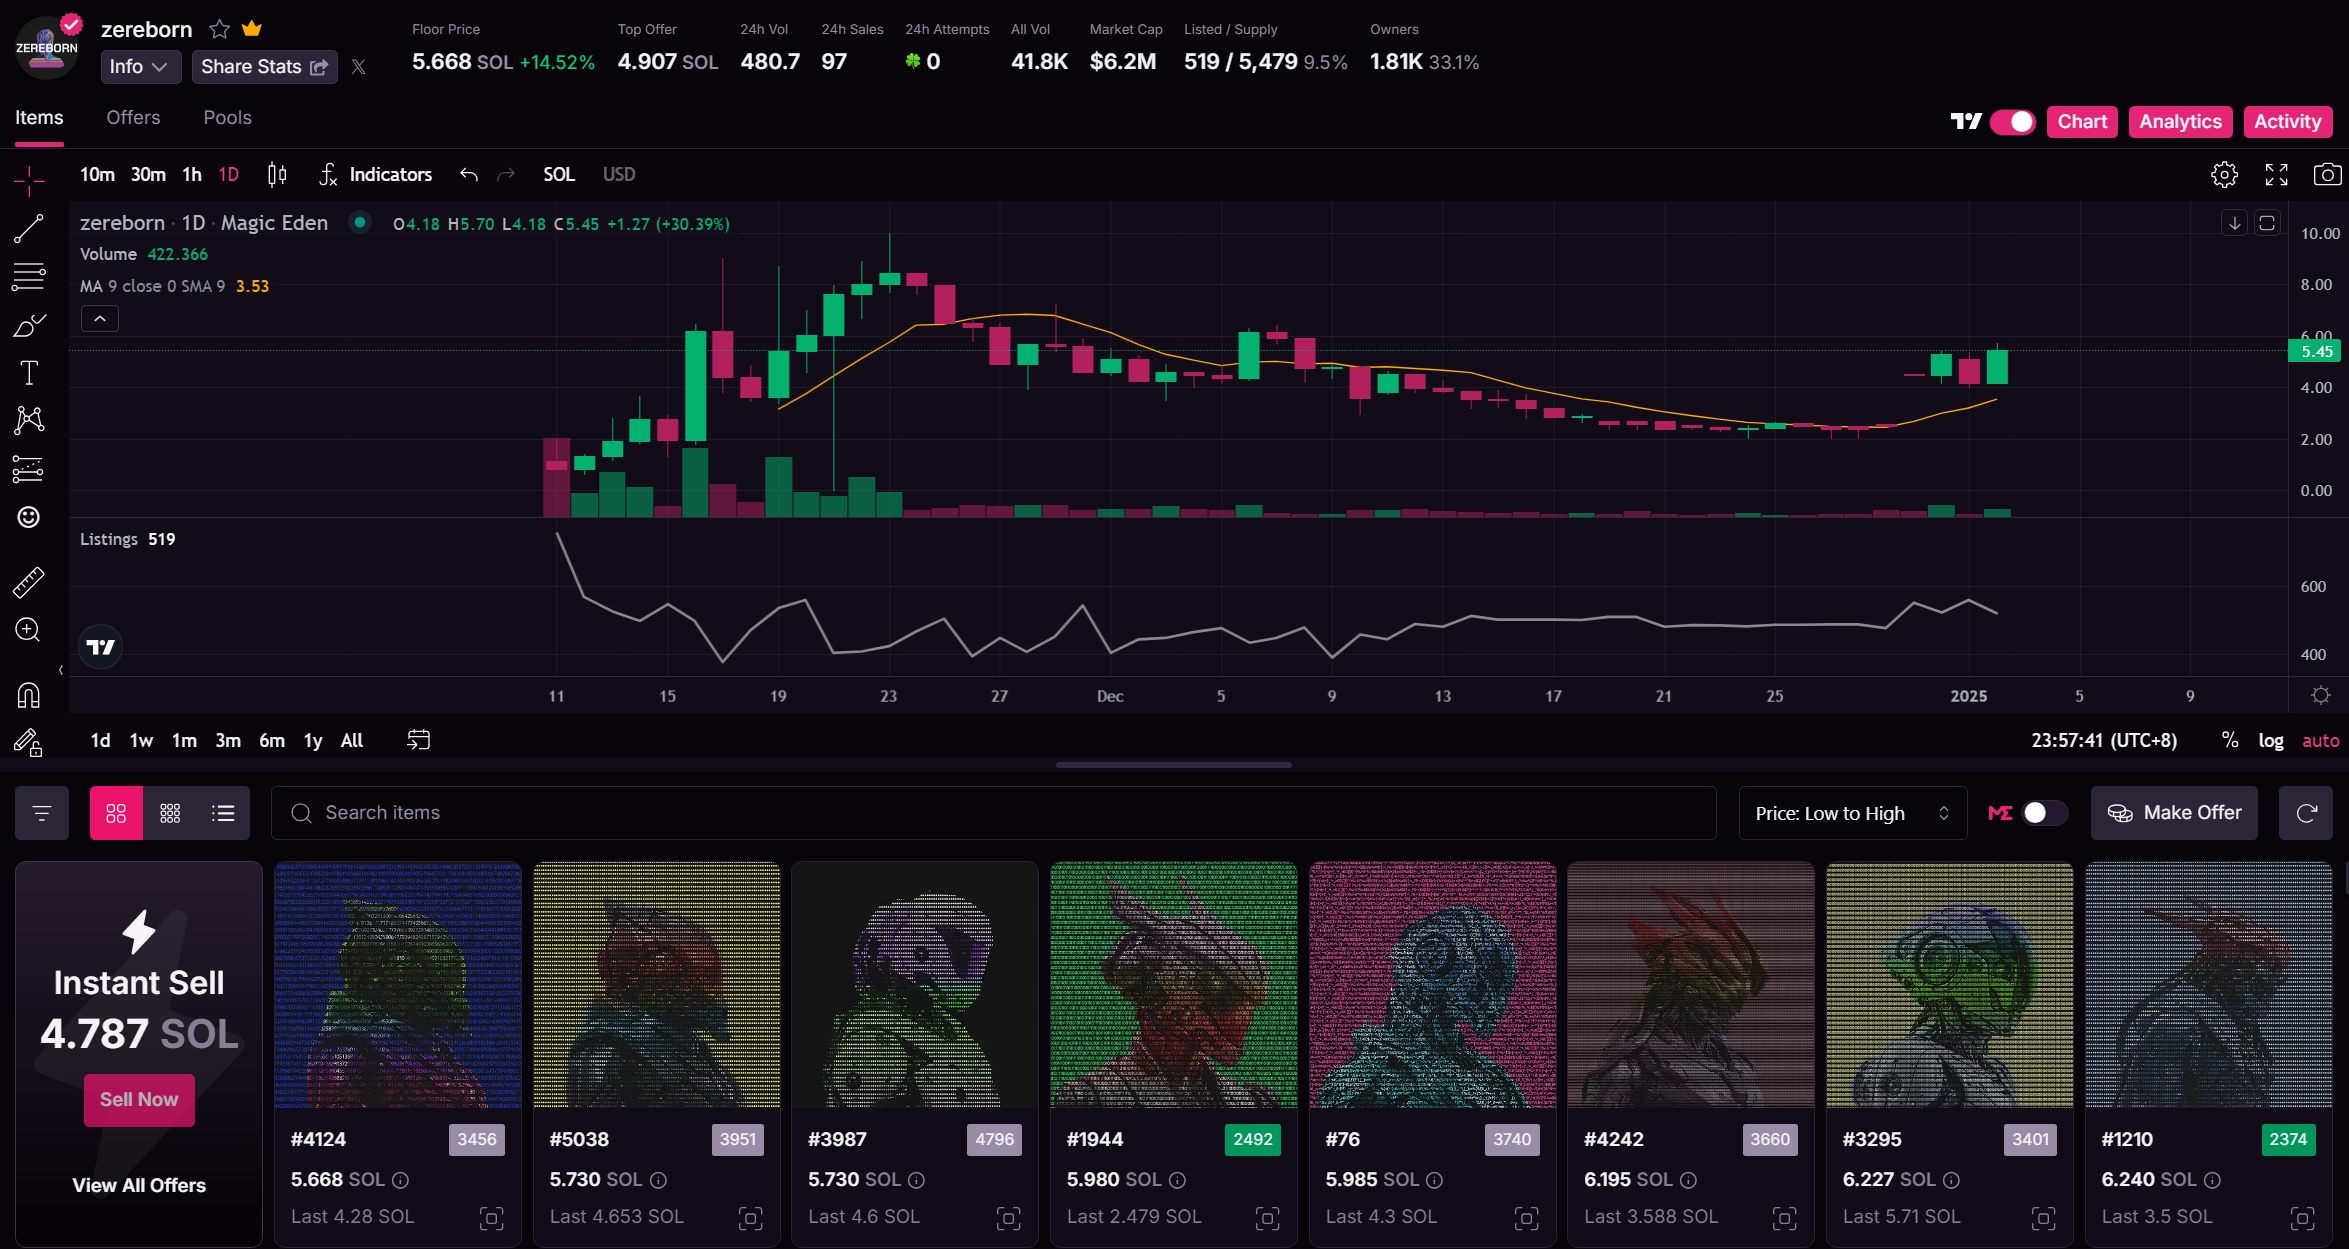Open the go-to-date calendar icon

[419, 740]
